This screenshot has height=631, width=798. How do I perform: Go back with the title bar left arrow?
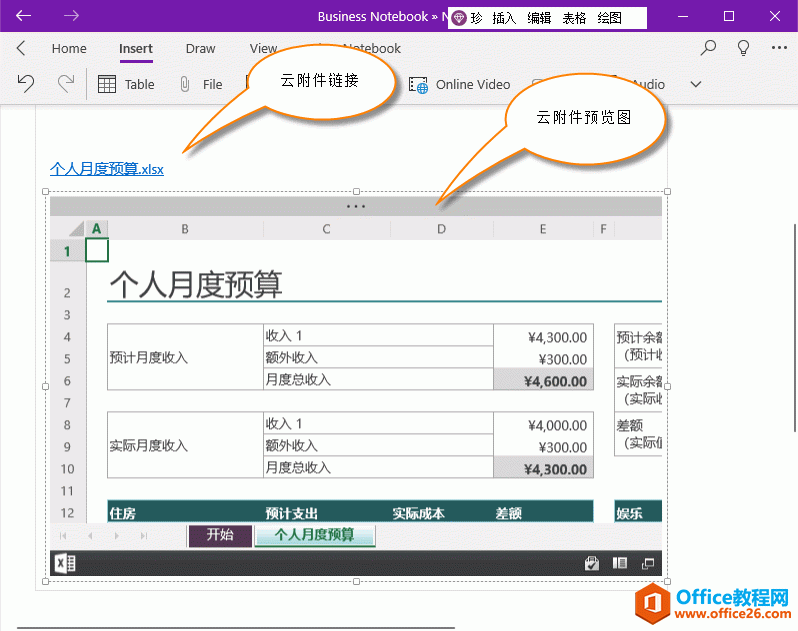[x=23, y=16]
